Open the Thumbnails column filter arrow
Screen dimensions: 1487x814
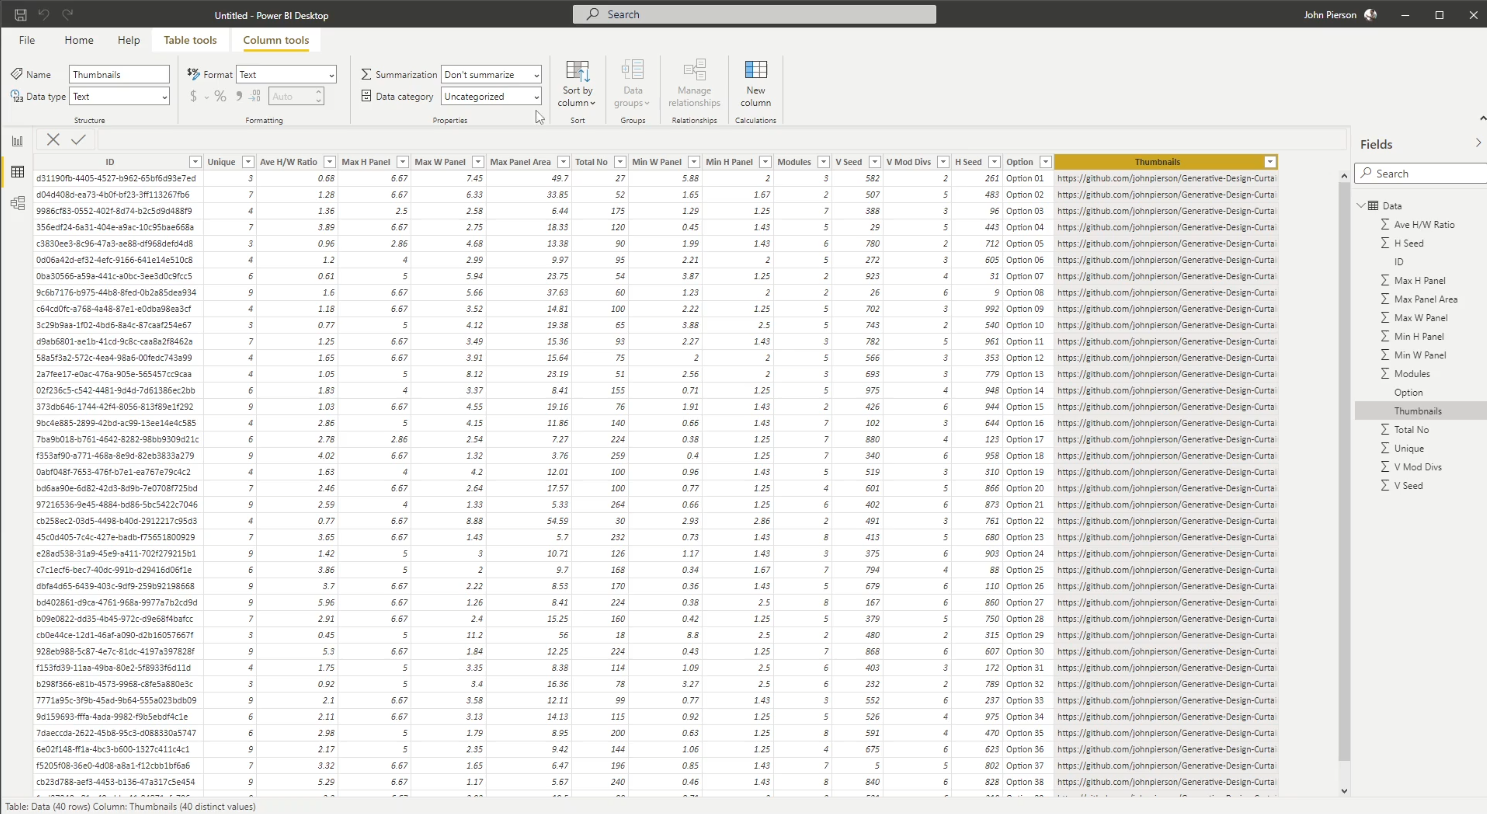[x=1270, y=162]
